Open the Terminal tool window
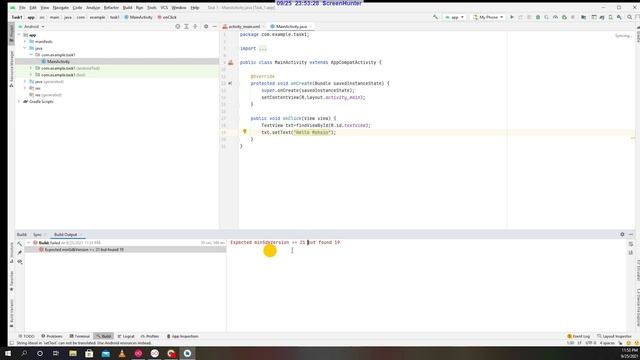Viewport: 640px width, 360px height. (80, 336)
